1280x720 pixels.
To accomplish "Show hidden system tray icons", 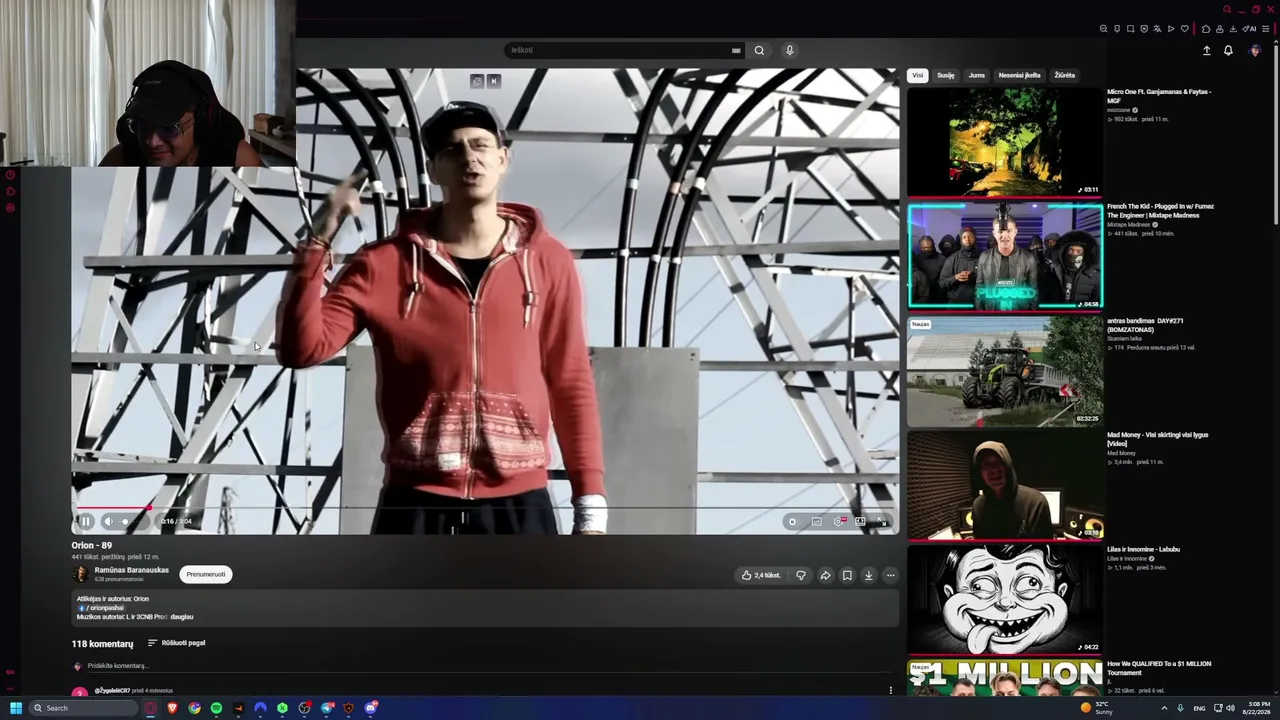I will click(x=1163, y=708).
